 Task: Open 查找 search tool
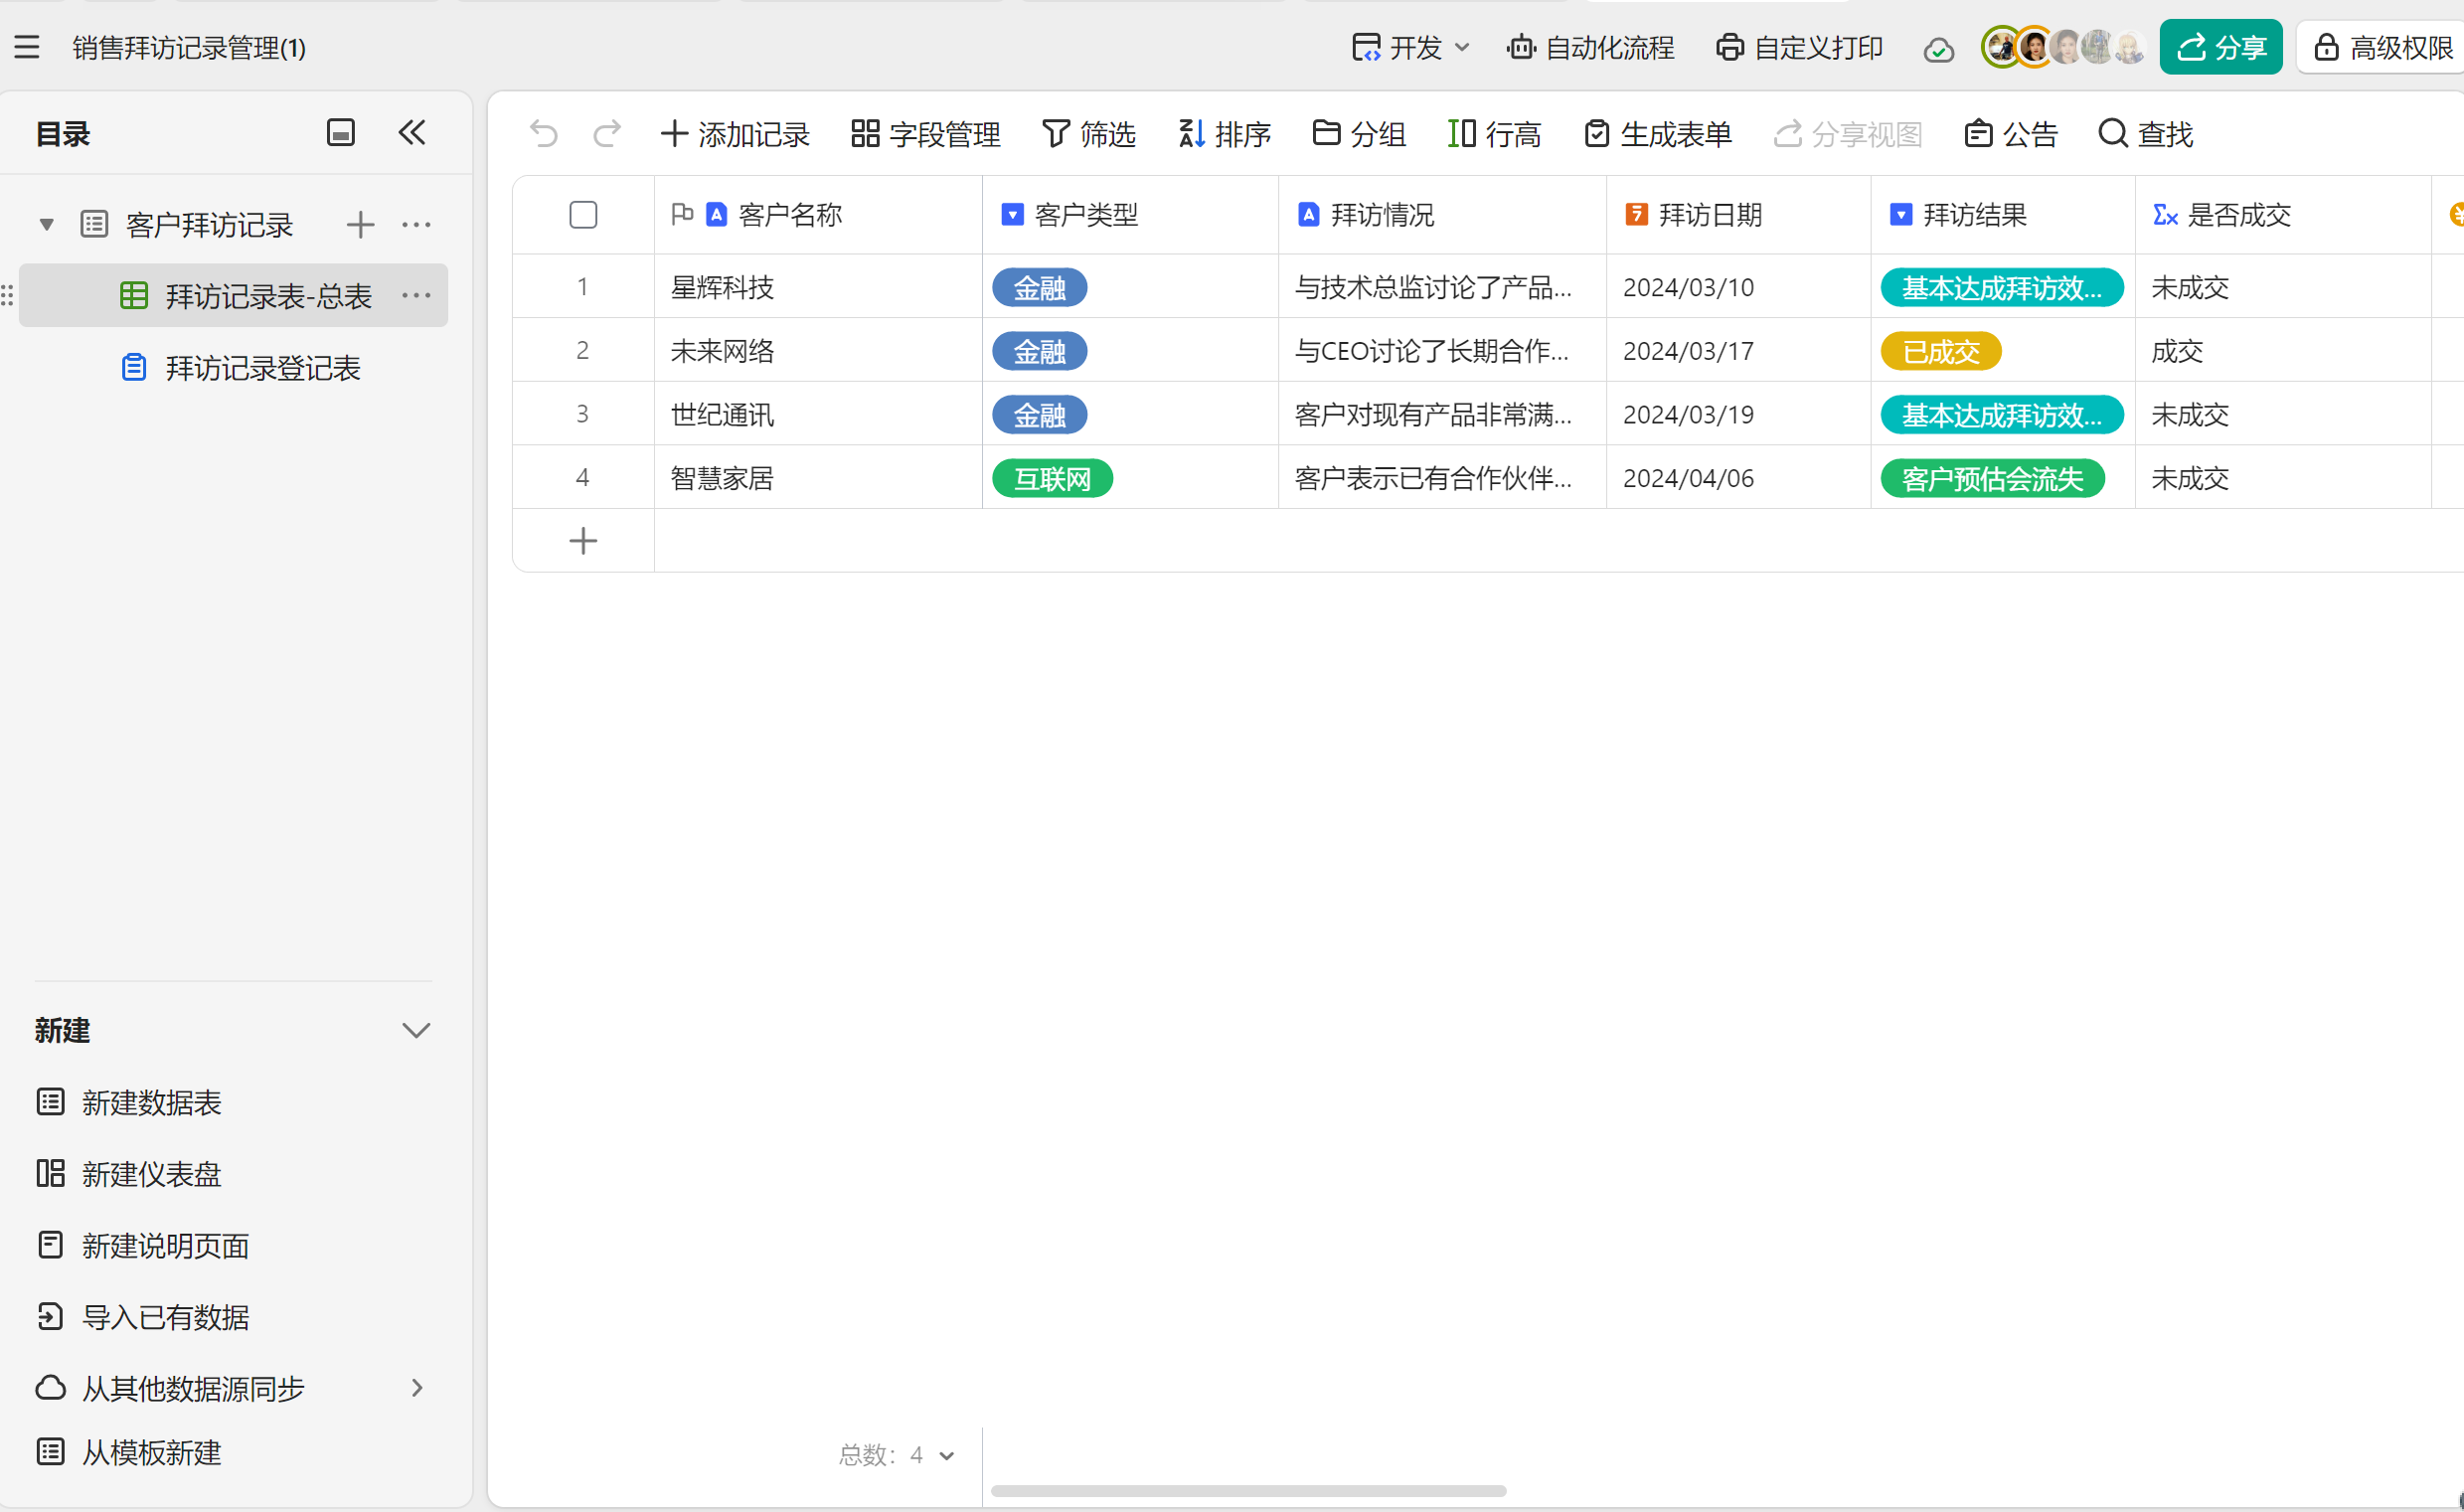2146,133
